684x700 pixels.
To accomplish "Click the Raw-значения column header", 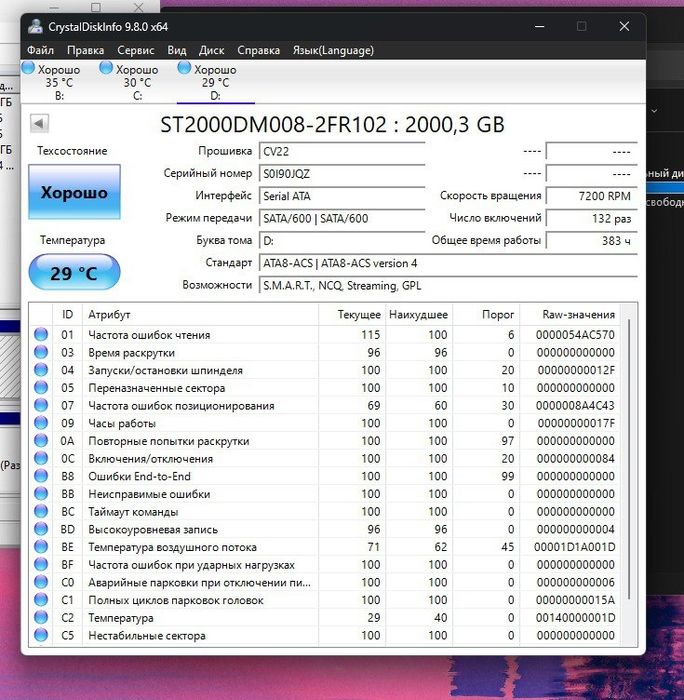I will (570, 314).
